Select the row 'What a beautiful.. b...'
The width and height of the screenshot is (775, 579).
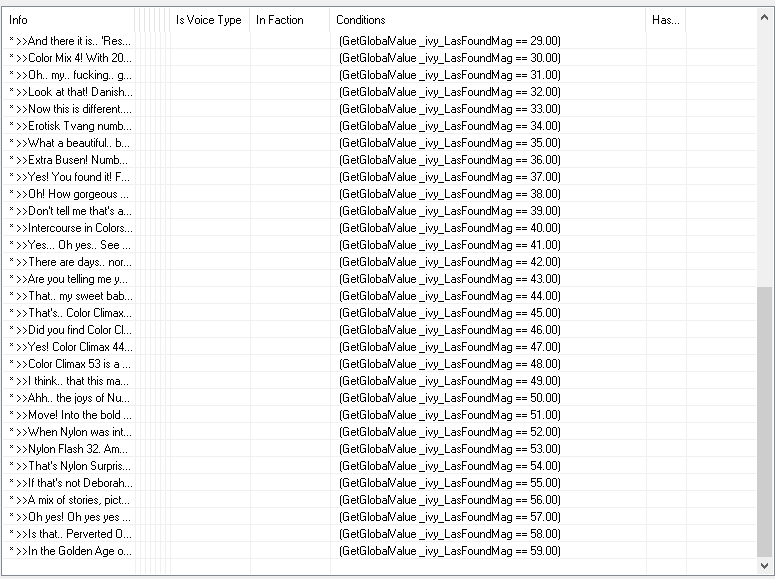379,143
